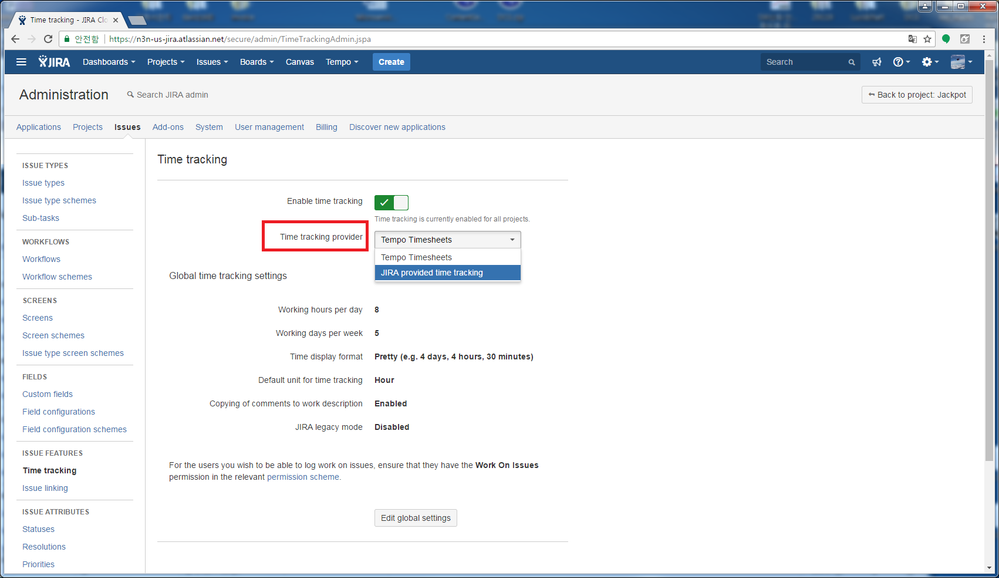Switch to the System admin tab
Image resolution: width=999 pixels, height=578 pixels.
point(209,127)
